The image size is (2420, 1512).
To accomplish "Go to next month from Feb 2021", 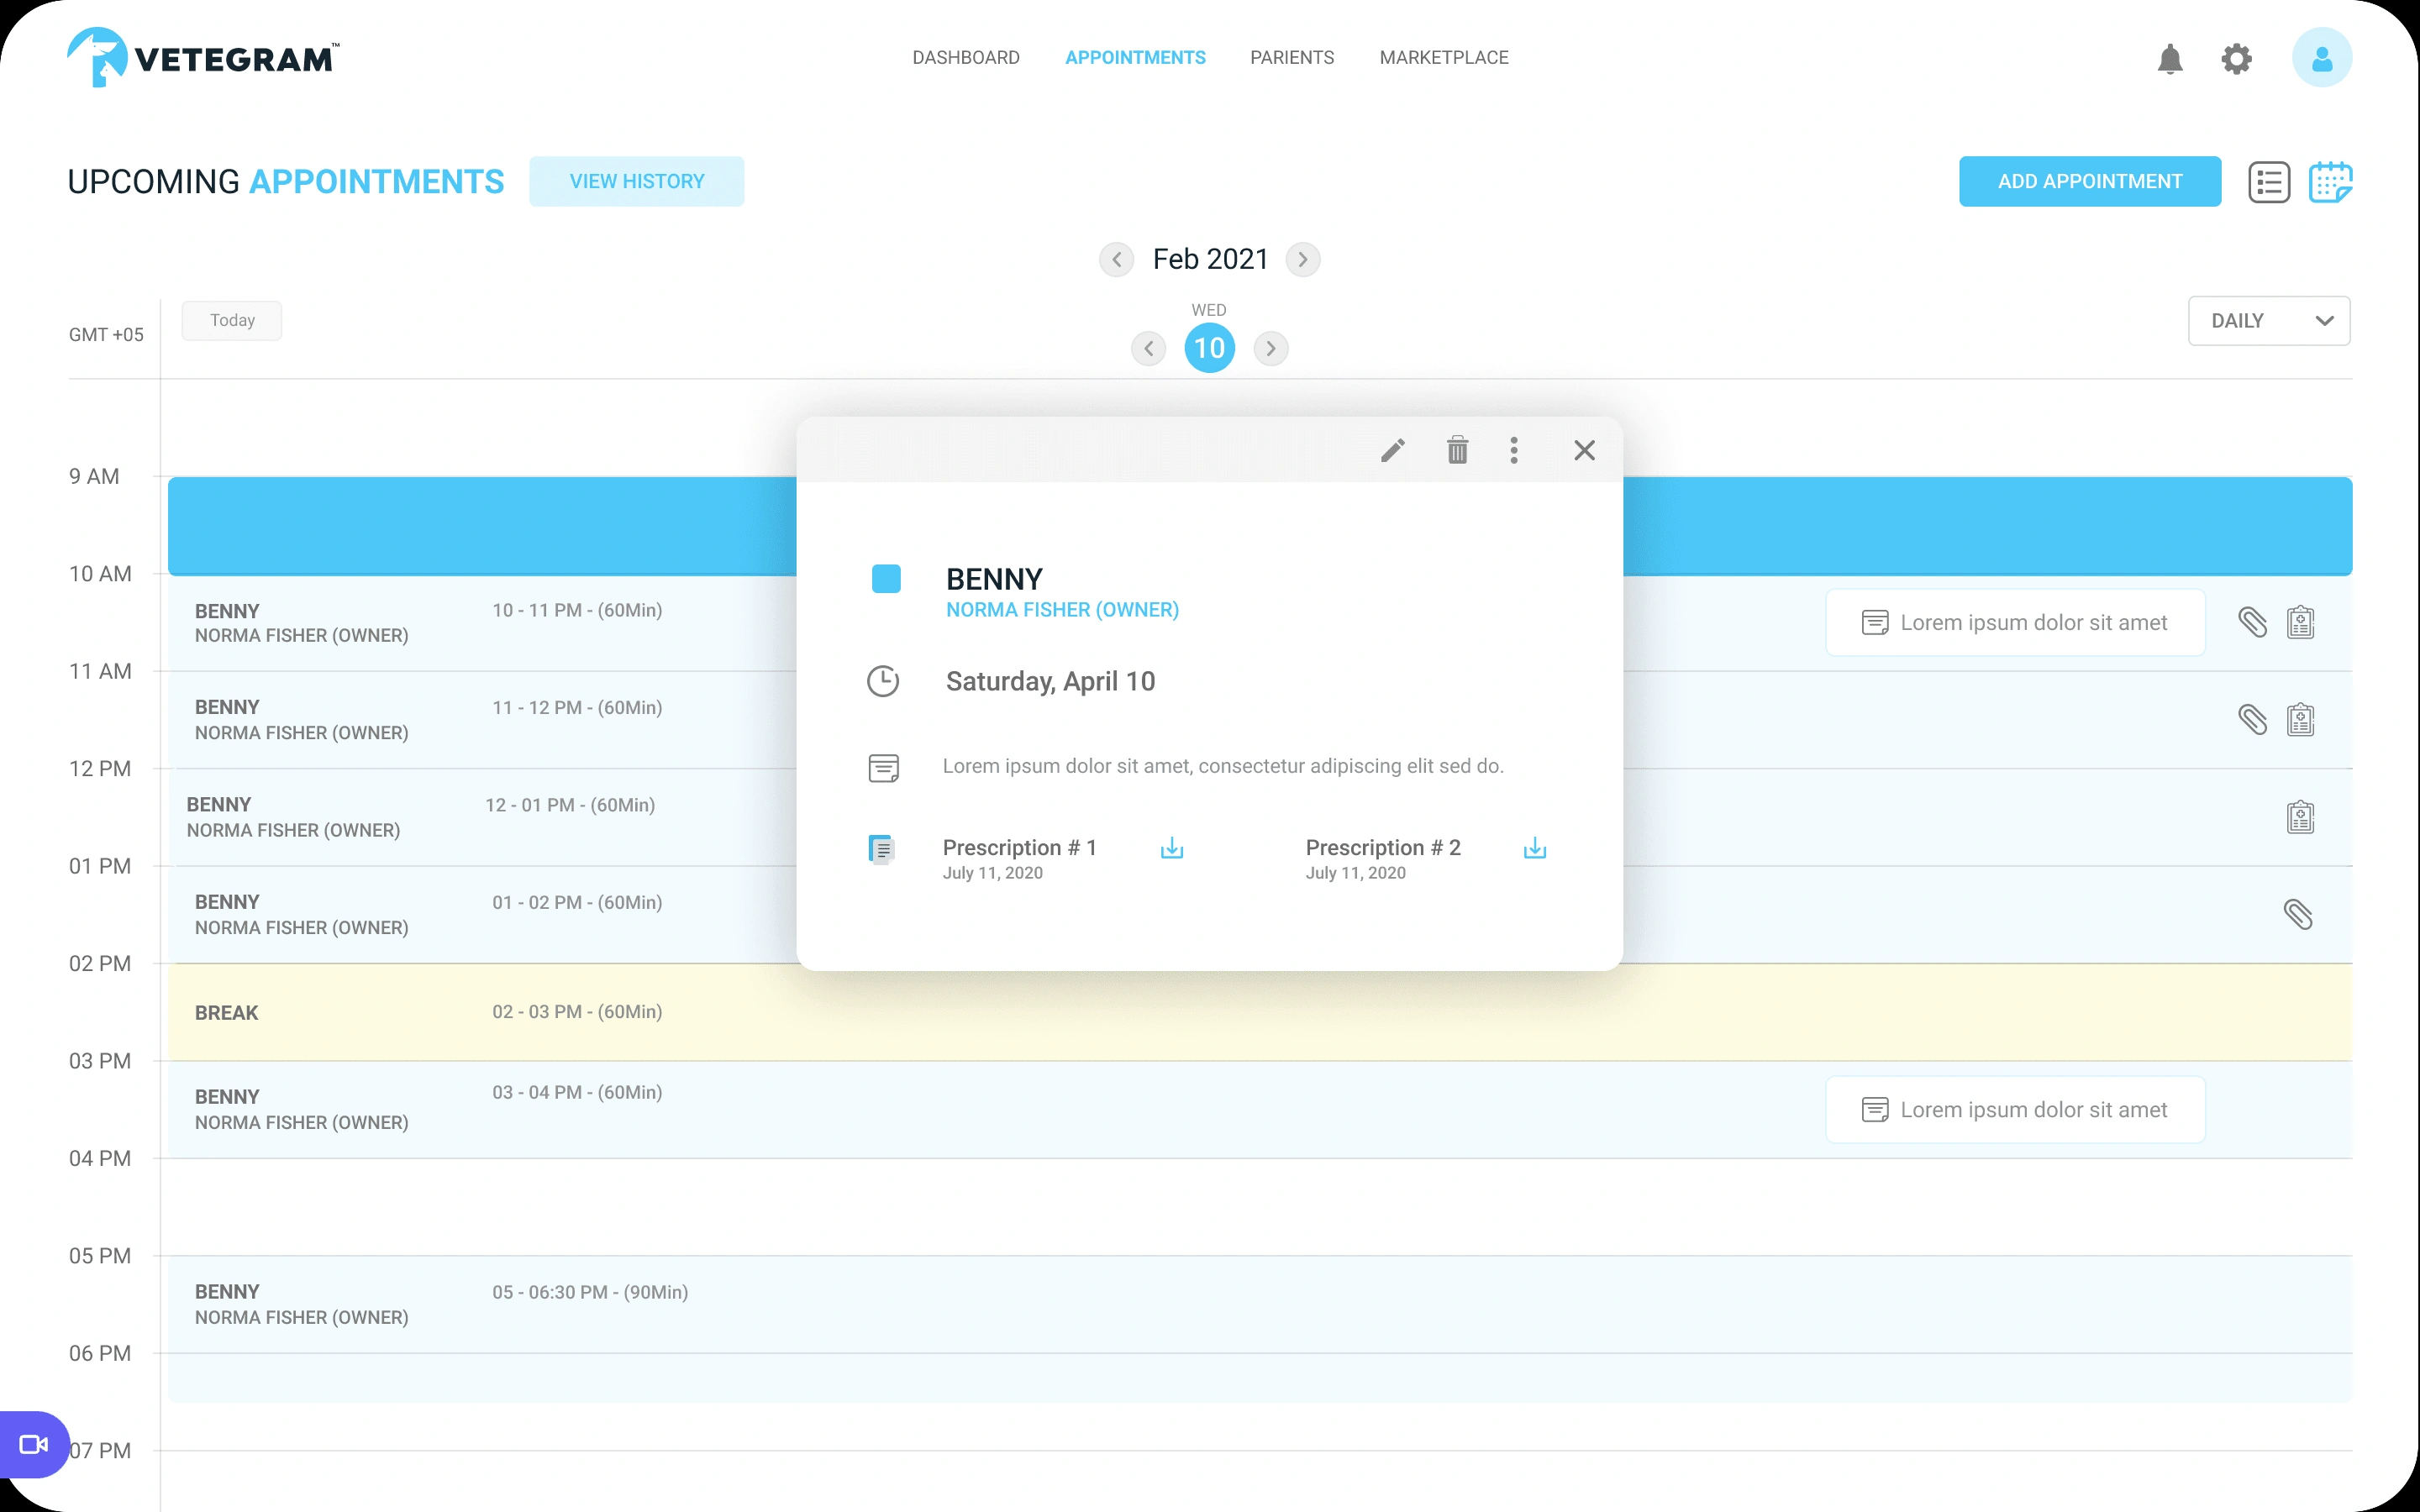I will tap(1302, 259).
